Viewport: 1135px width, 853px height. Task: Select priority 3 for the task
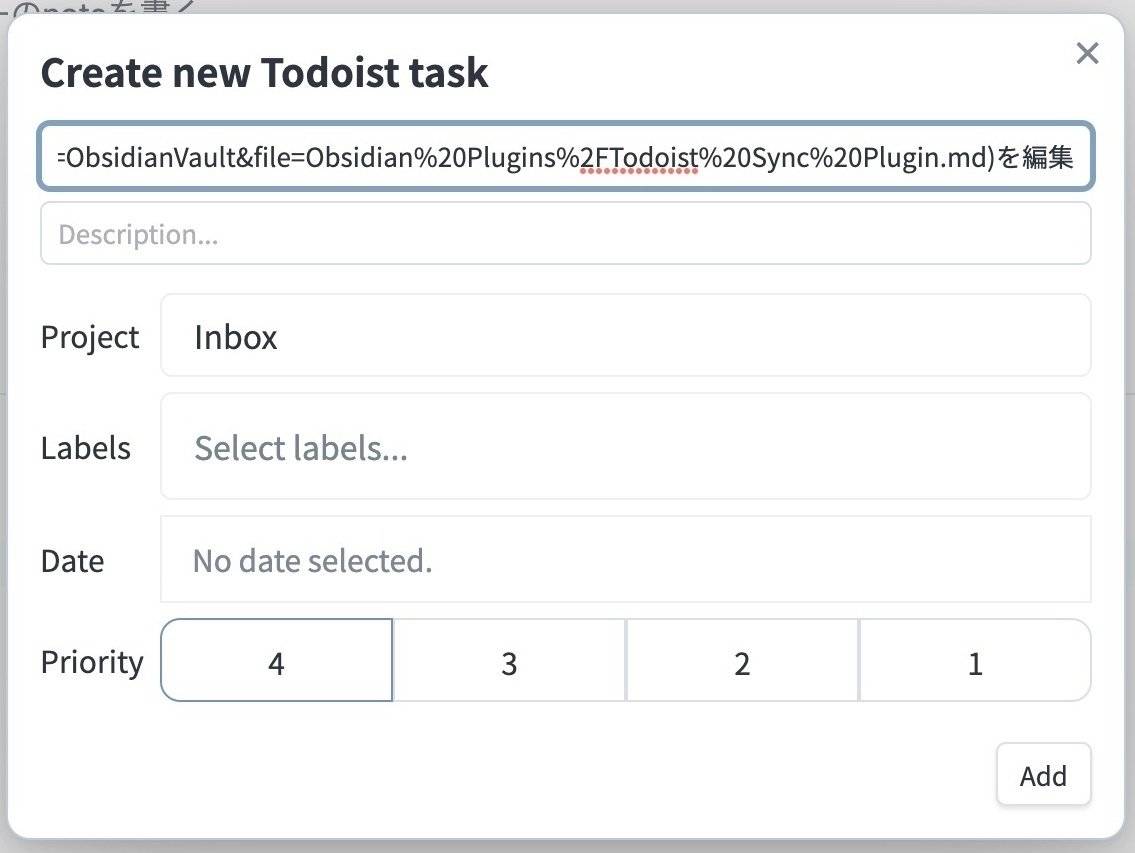(509, 660)
